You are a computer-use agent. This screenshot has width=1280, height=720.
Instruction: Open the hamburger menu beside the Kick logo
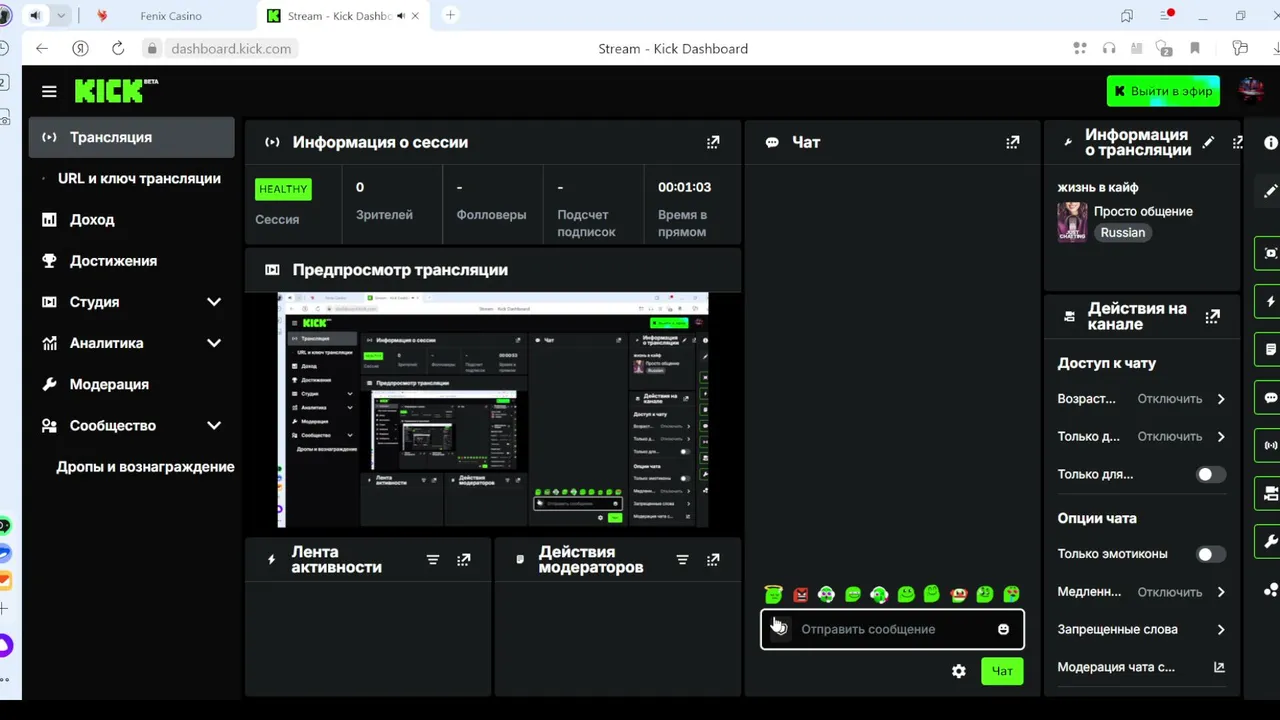49,91
